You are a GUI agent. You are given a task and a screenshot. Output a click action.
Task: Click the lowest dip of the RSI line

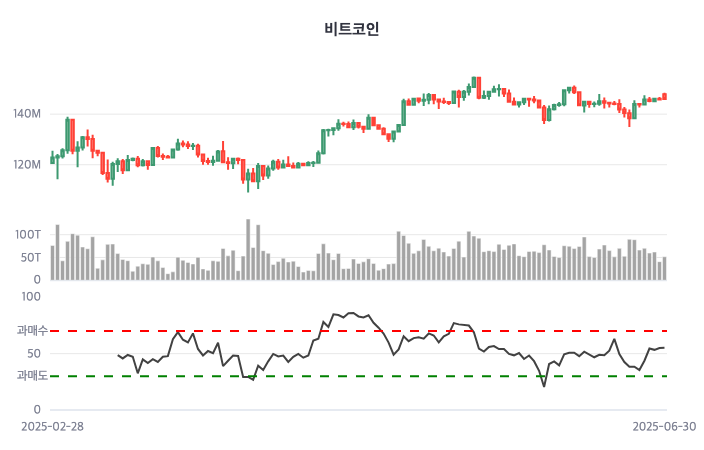pyautogui.click(x=543, y=386)
